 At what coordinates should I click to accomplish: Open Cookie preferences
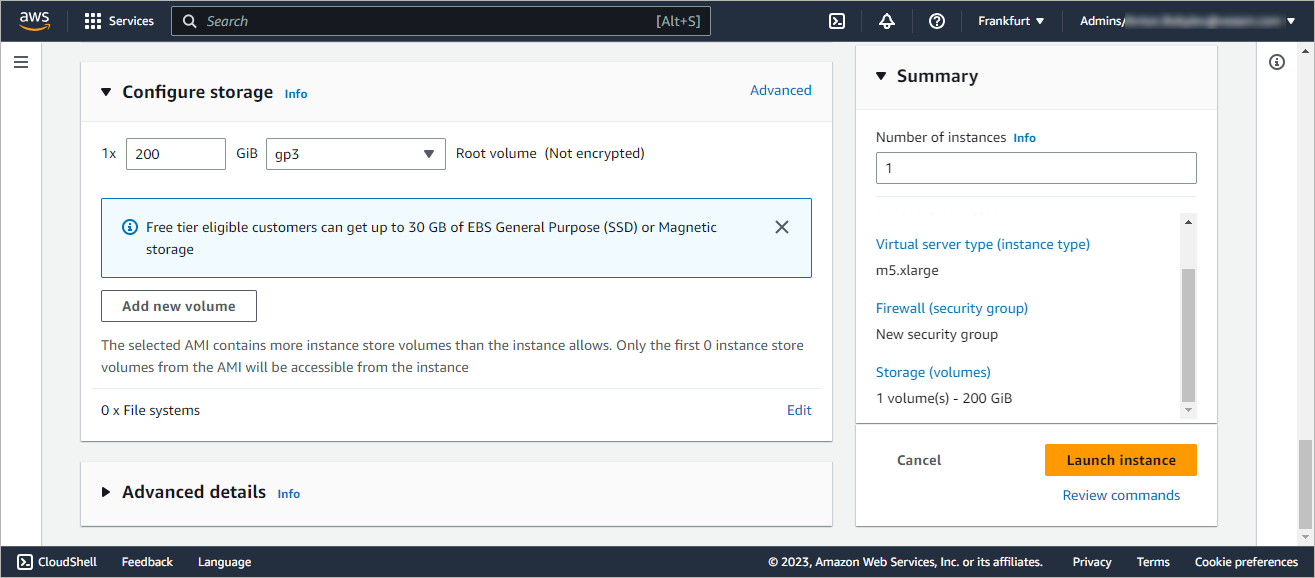(1246, 562)
